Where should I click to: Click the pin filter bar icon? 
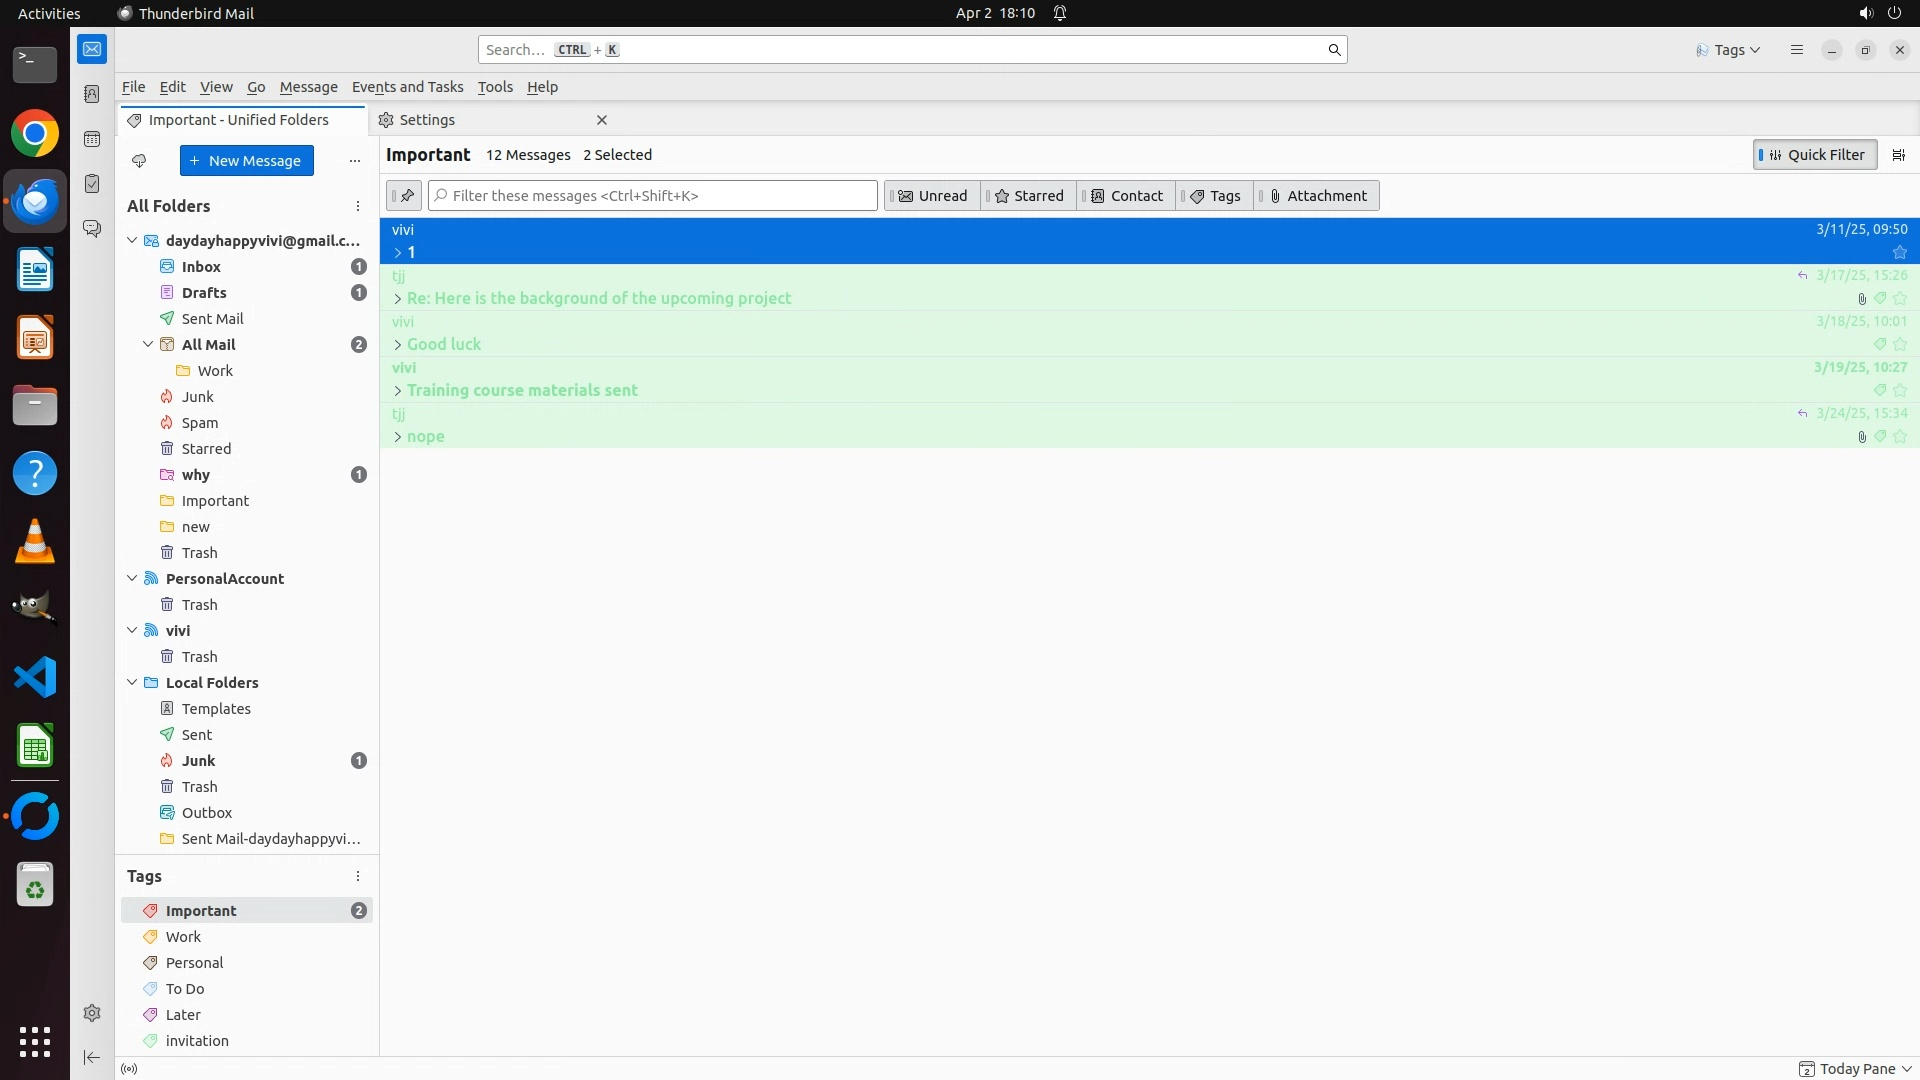click(405, 196)
